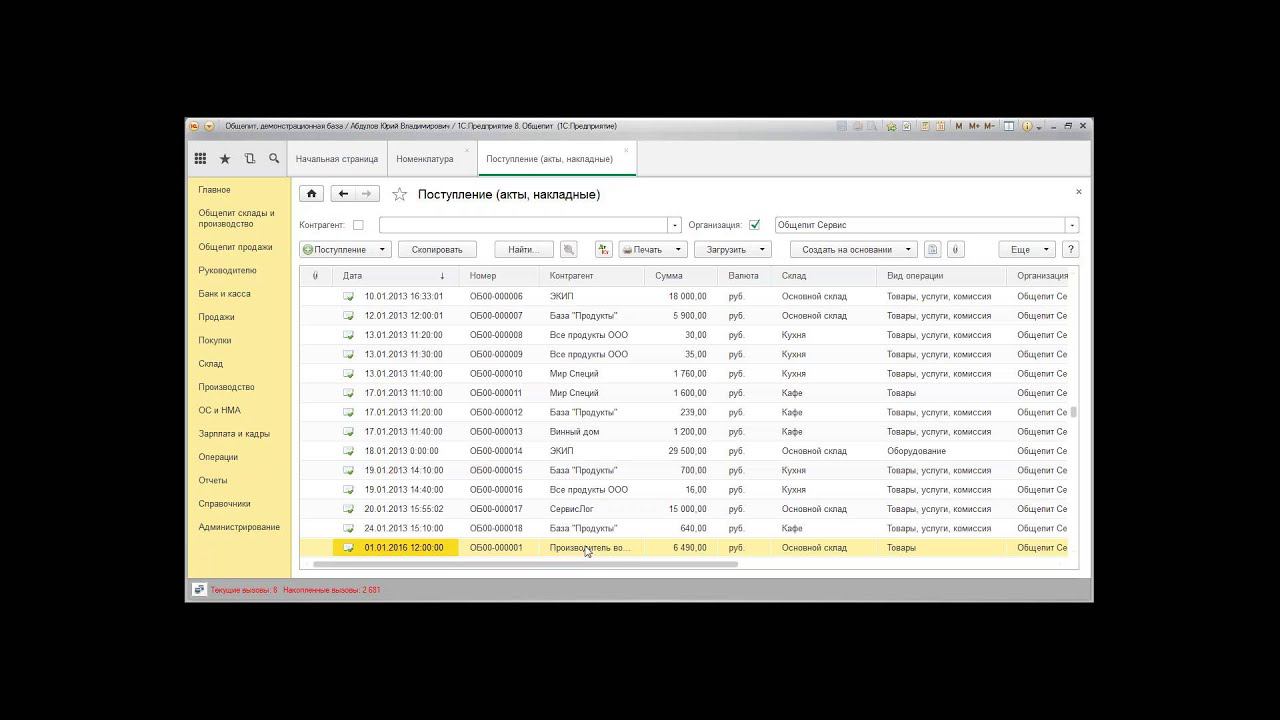Click the Скопировать button

[437, 250]
